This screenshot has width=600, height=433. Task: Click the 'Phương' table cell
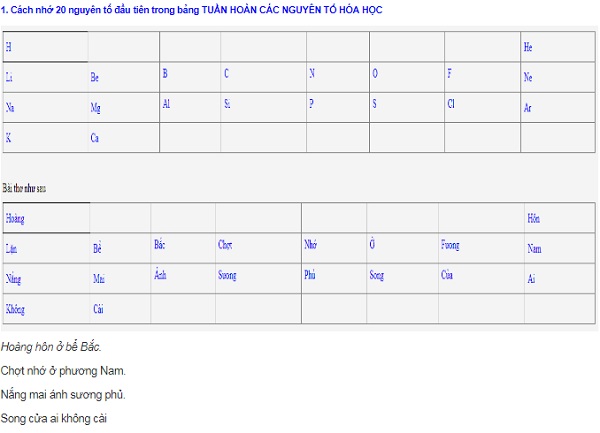(x=450, y=244)
